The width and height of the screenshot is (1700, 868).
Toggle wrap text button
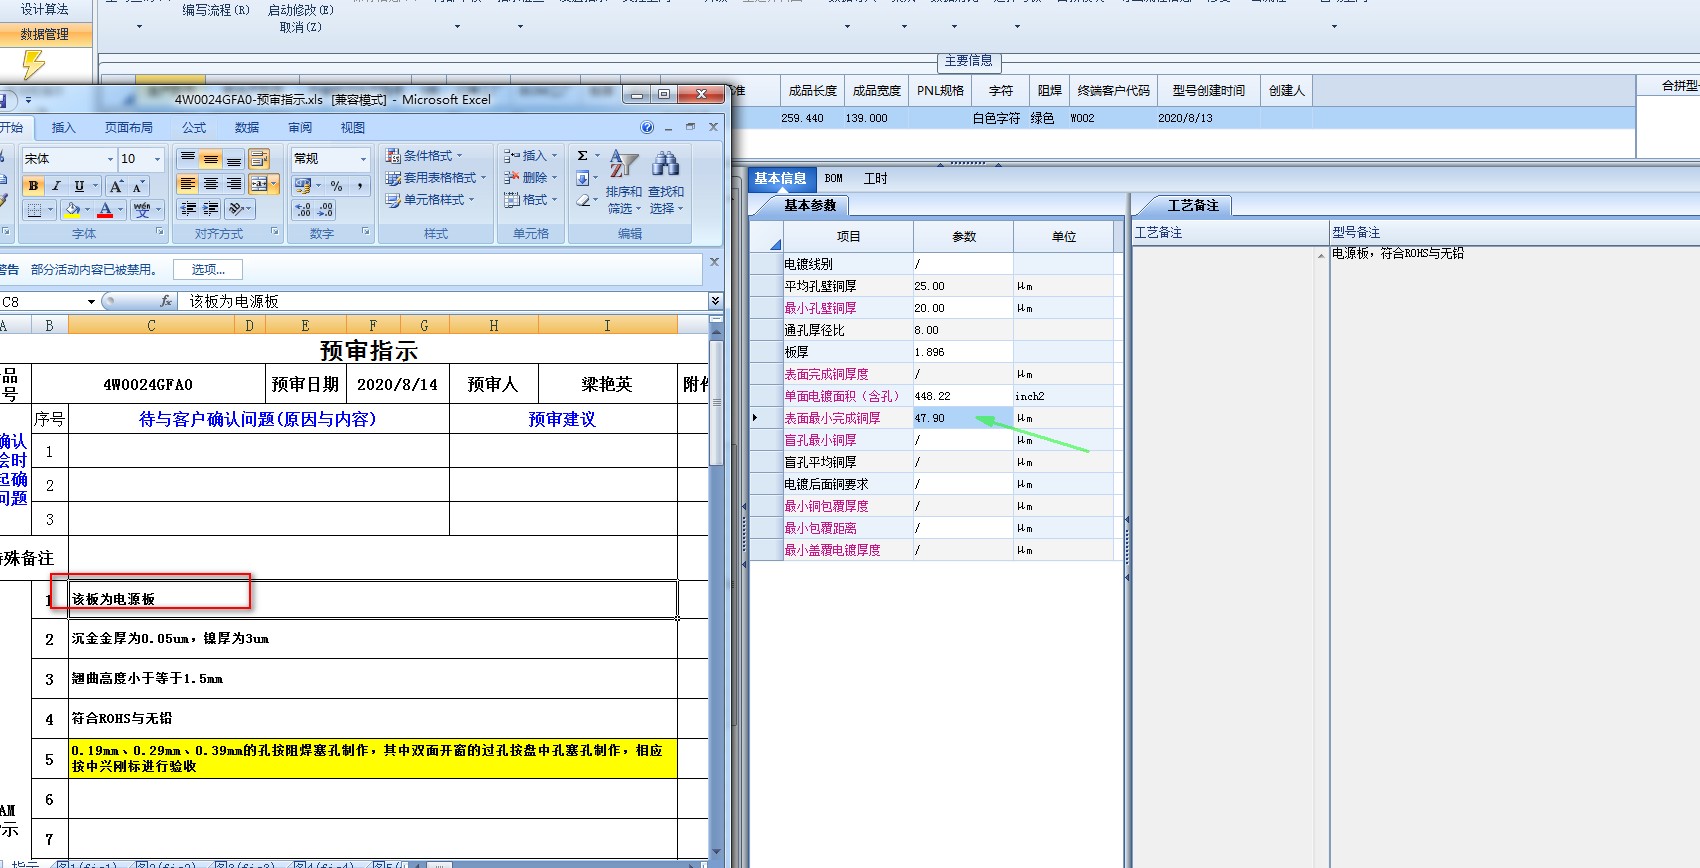pyautogui.click(x=259, y=159)
